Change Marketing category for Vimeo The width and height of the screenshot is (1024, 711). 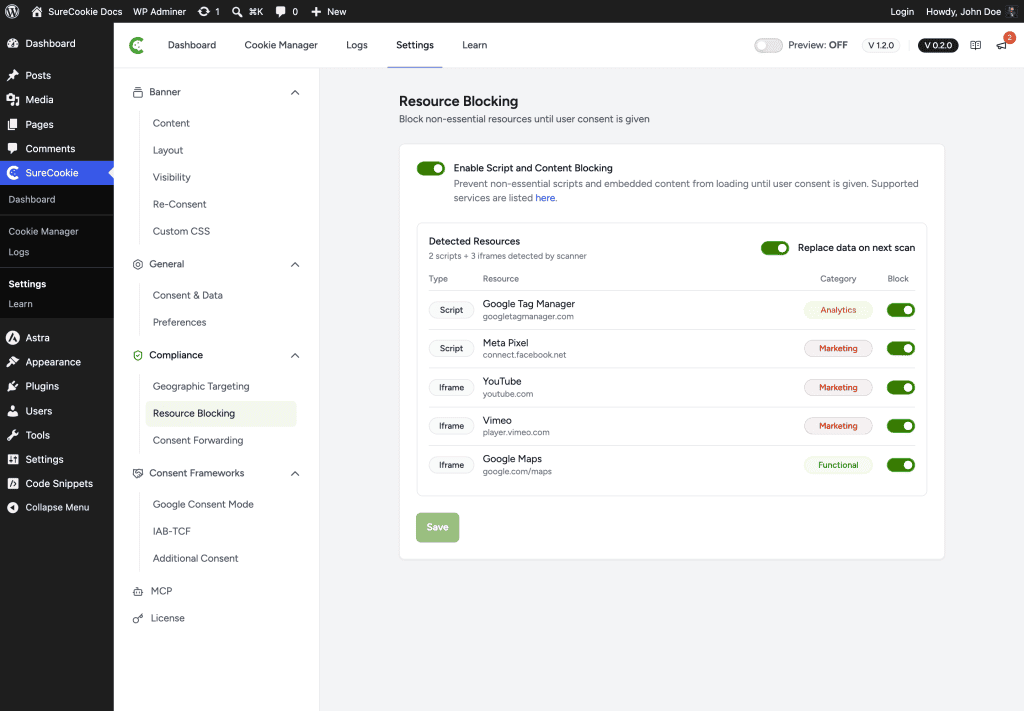(838, 426)
